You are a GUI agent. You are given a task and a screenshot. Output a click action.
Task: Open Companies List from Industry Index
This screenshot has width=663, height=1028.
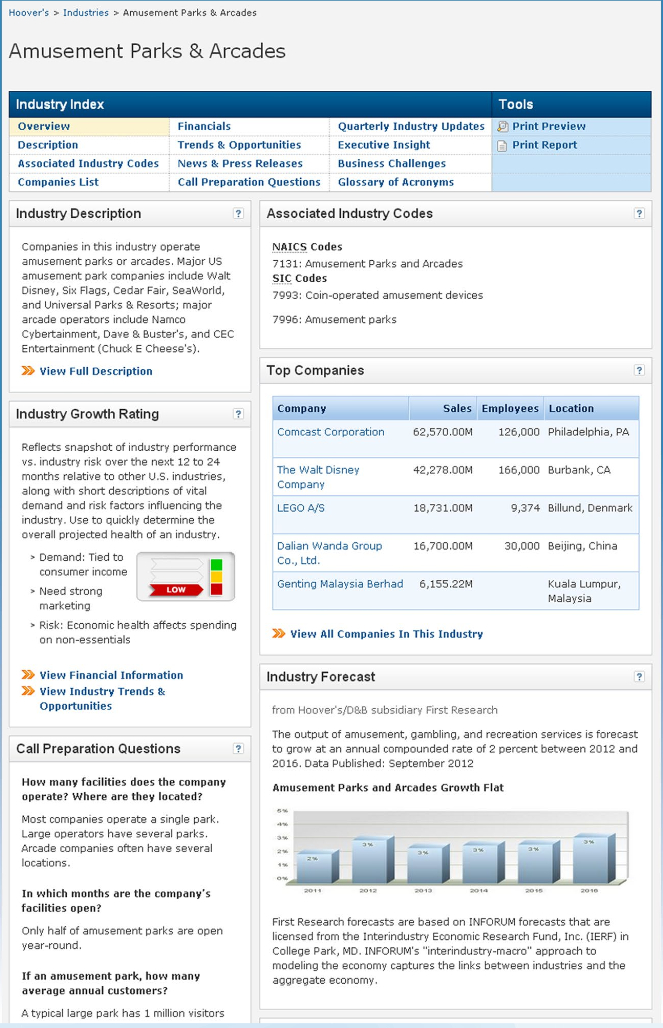[x=58, y=182]
